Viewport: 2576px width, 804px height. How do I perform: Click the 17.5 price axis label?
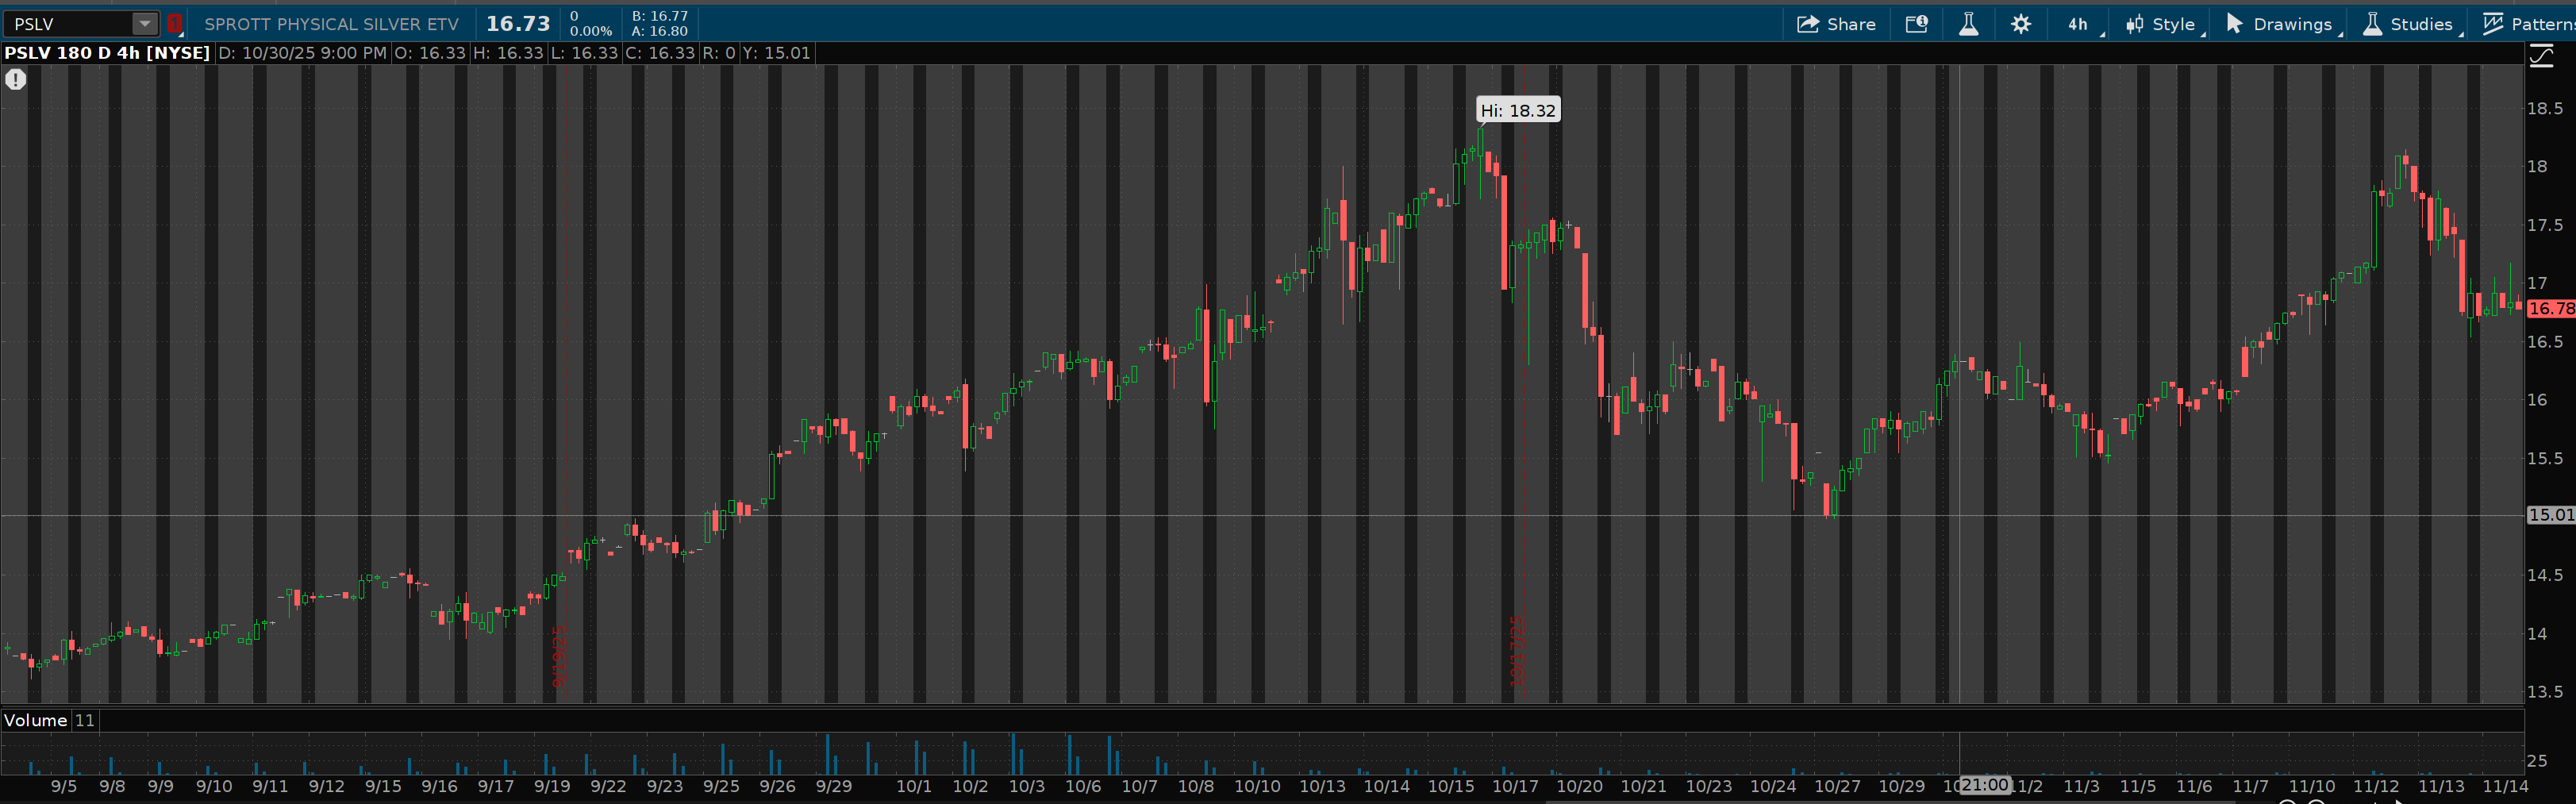pyautogui.click(x=2545, y=225)
